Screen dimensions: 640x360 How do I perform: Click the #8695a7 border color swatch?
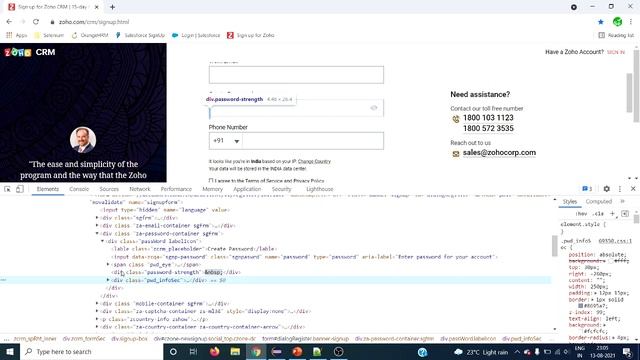click(580, 306)
